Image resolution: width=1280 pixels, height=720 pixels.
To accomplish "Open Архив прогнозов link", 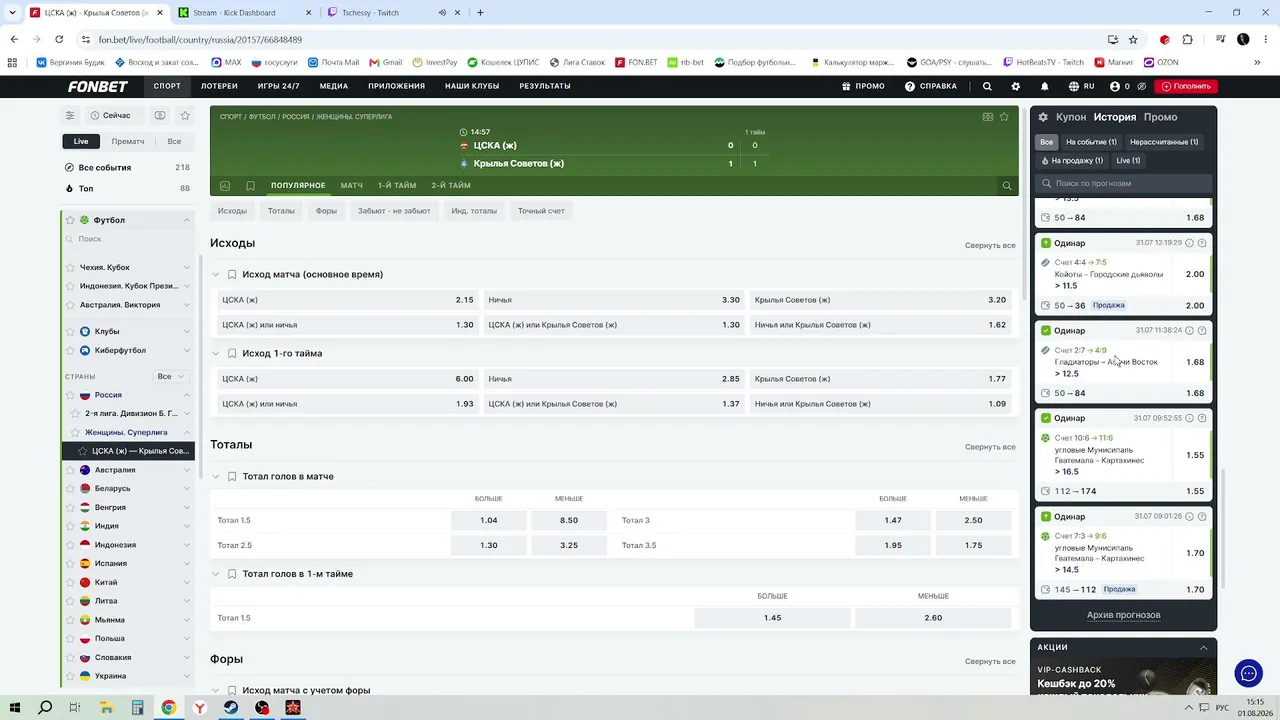I will click(x=1124, y=615).
